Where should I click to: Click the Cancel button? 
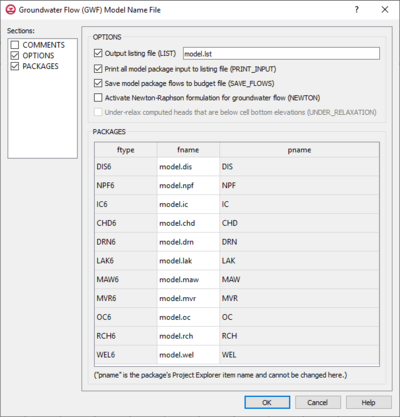(318, 402)
